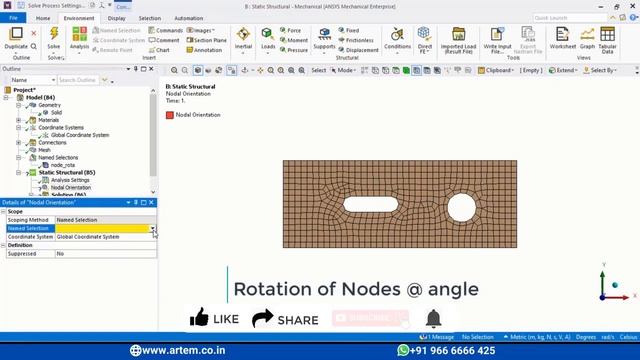The image size is (640, 360).
Task: Open the Inertial loads icon
Action: coord(243,34)
